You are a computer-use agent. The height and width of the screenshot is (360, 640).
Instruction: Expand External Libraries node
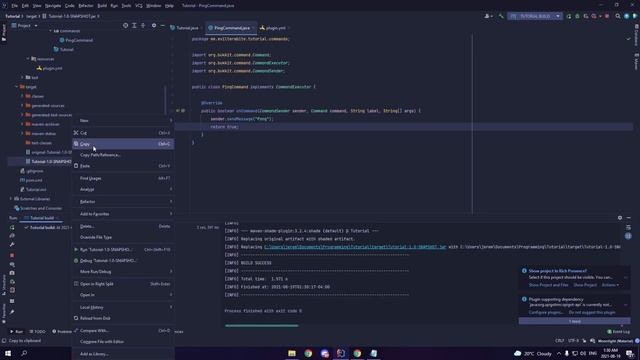[11, 199]
